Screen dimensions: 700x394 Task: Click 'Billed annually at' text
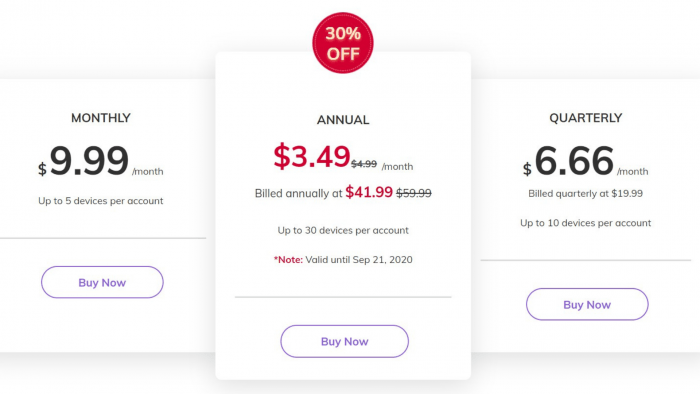point(298,193)
